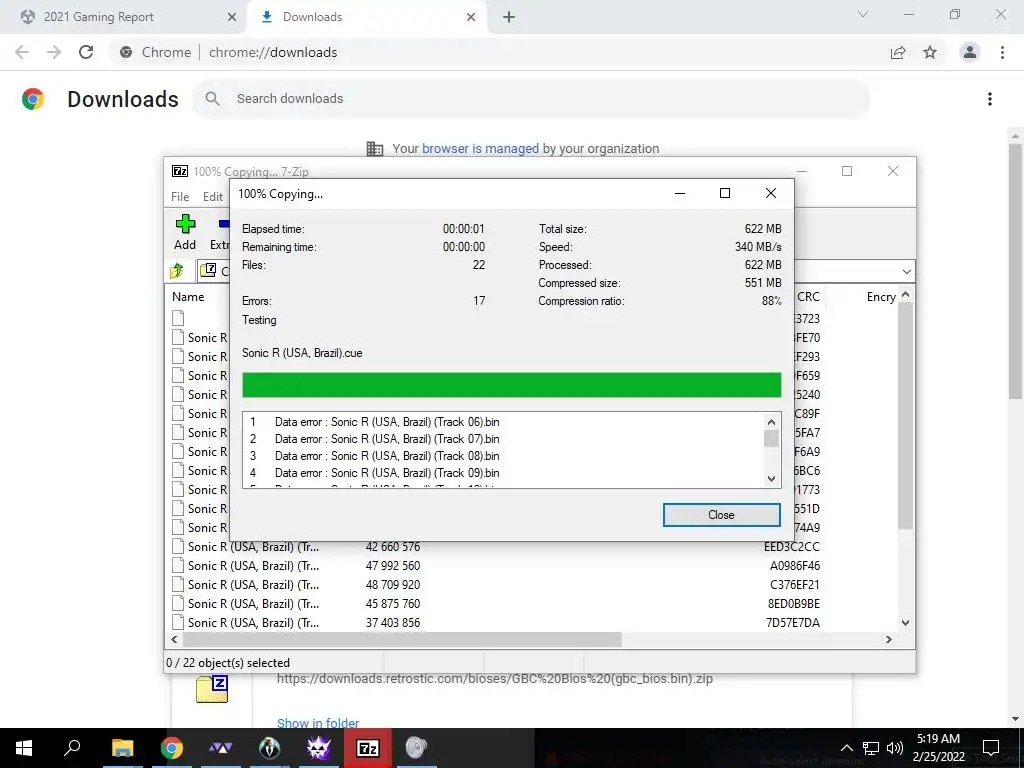Screen dimensions: 1024x768
Task: Open File Explorer from taskbar
Action: click(x=122, y=748)
